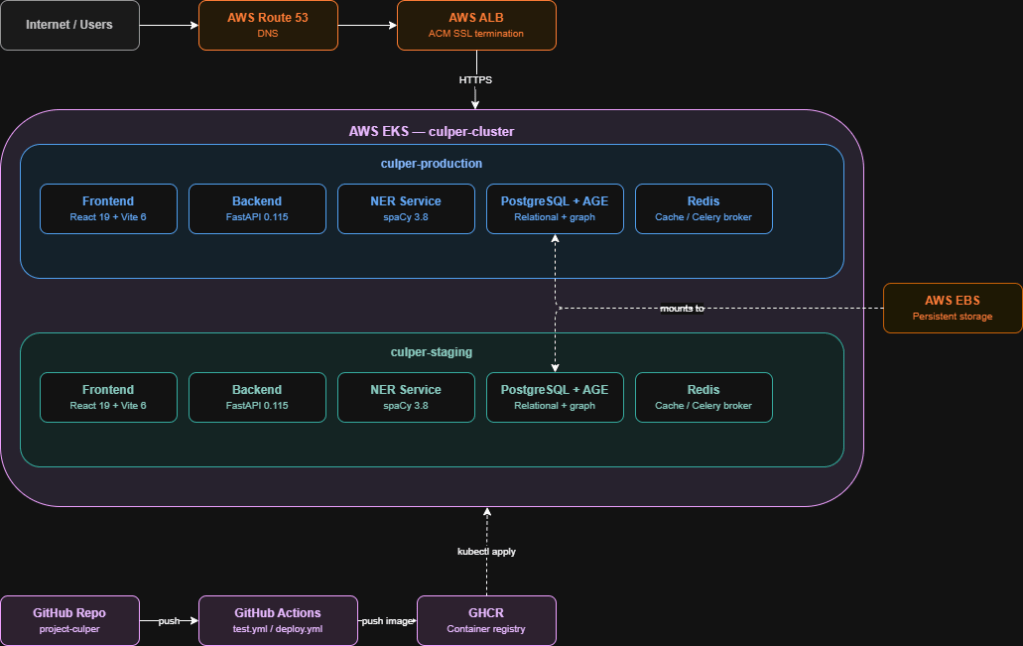Click the AWS ALB node
The image size is (1023, 646).
pos(476,25)
